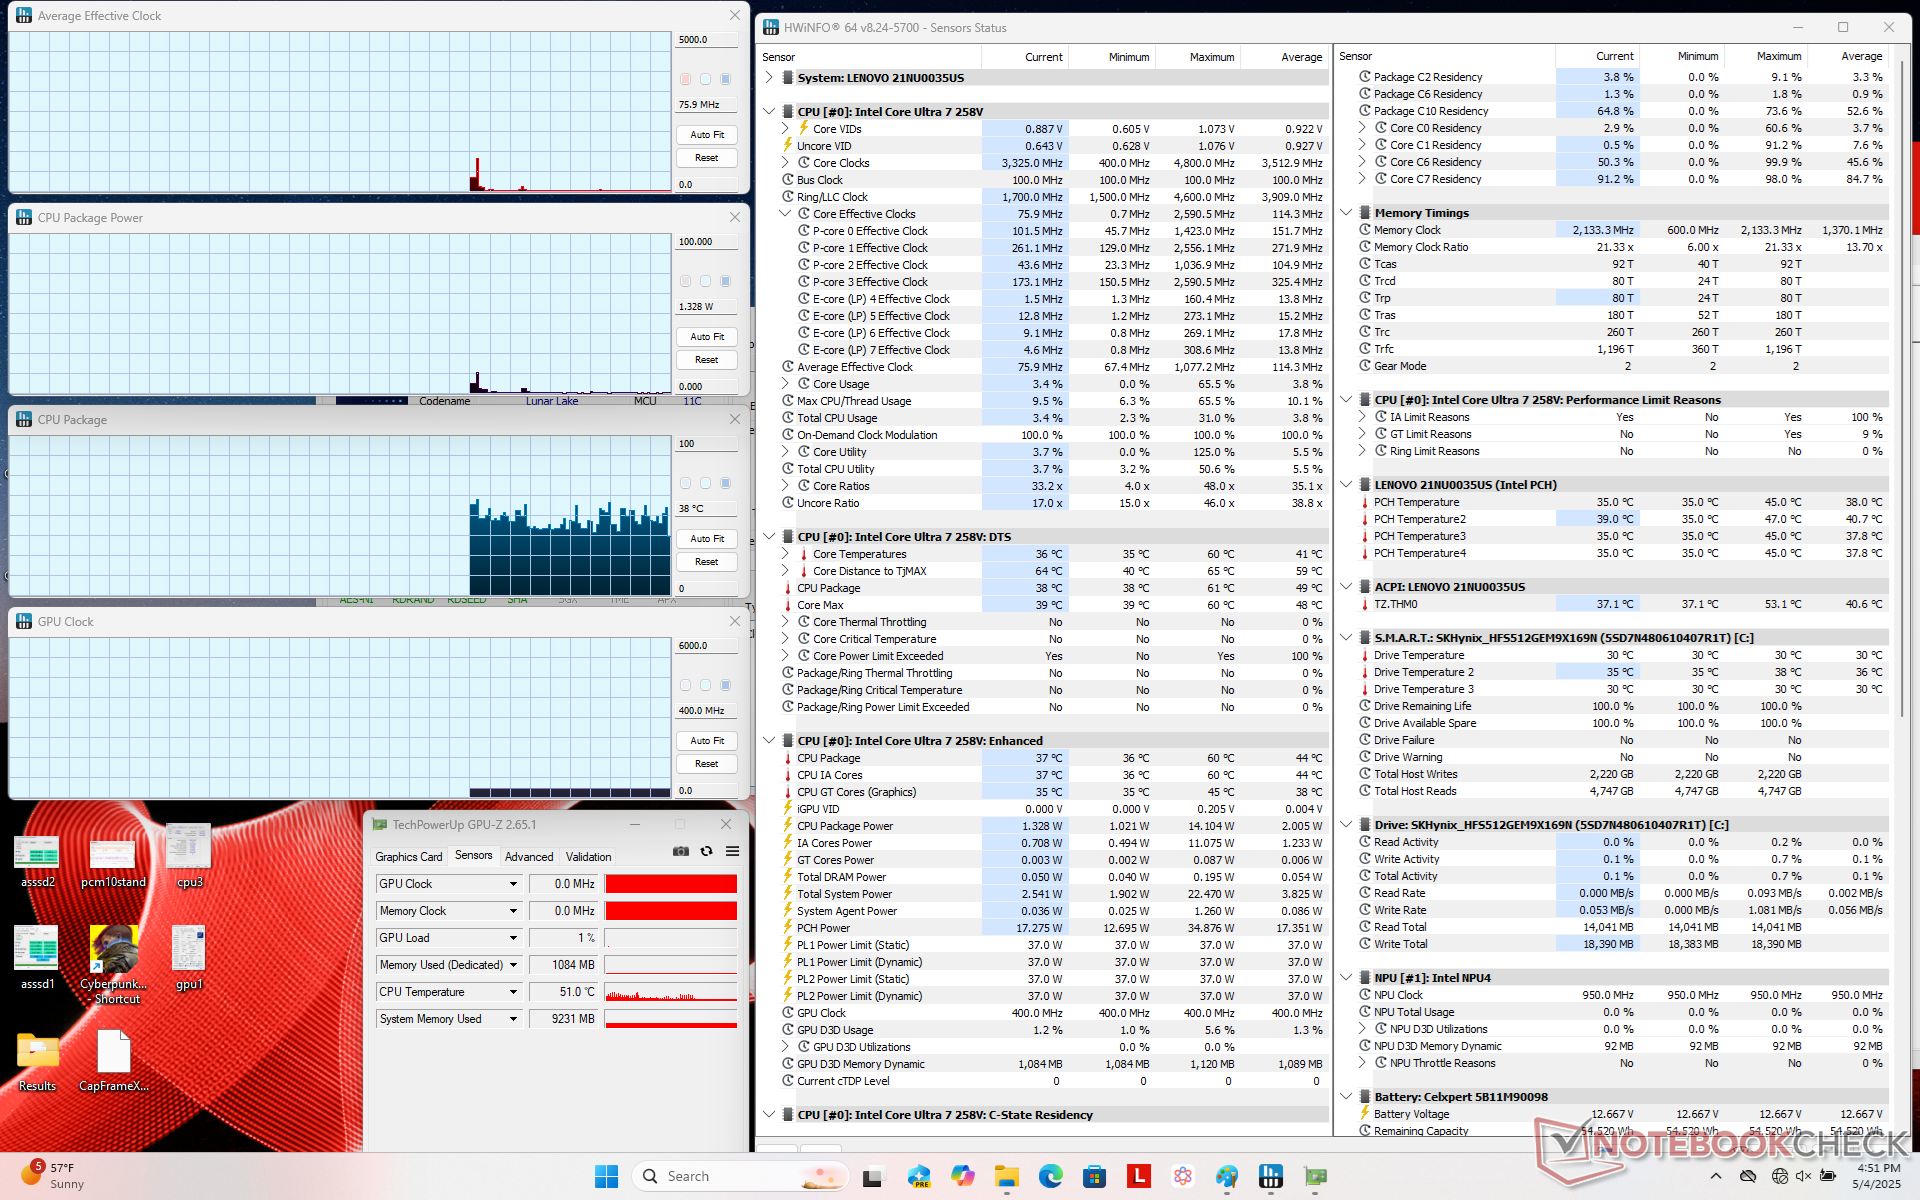Select the CPU Package Power sensor row
Screen dimensions: 1920x1200
(x=1053, y=826)
